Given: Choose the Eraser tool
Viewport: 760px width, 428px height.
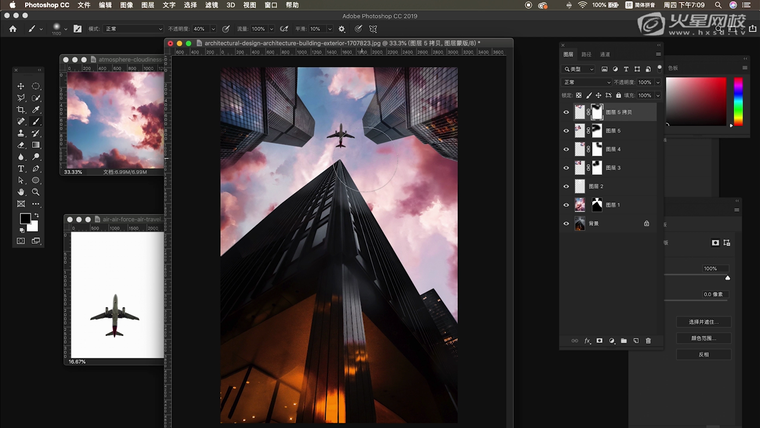Looking at the screenshot, I should 21,144.
